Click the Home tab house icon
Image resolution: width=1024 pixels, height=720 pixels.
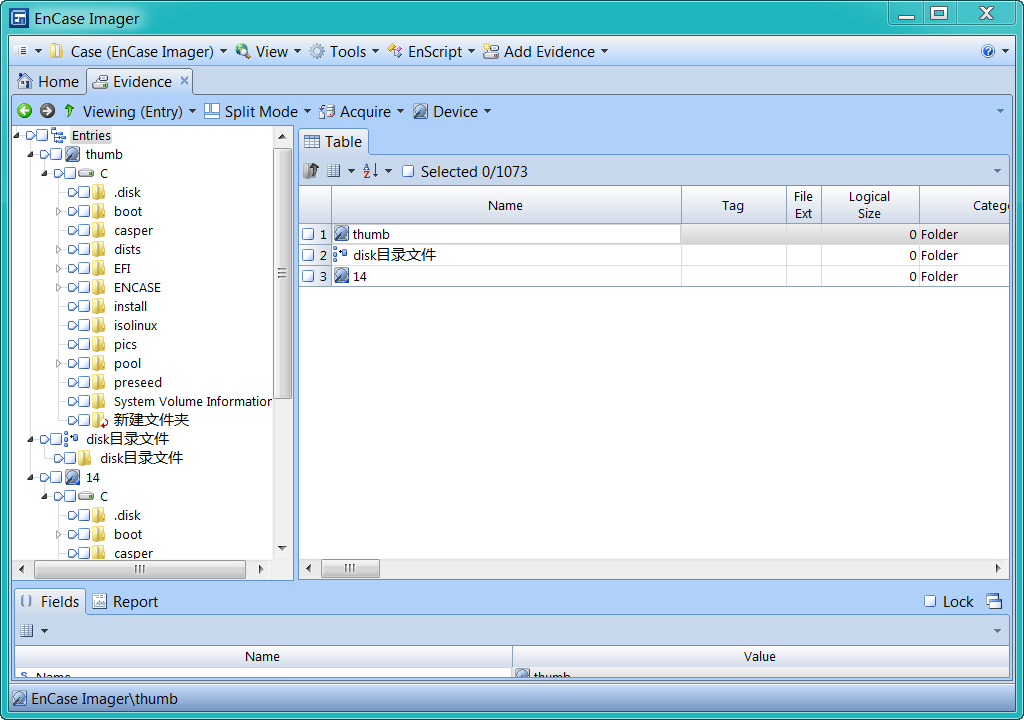(25, 82)
